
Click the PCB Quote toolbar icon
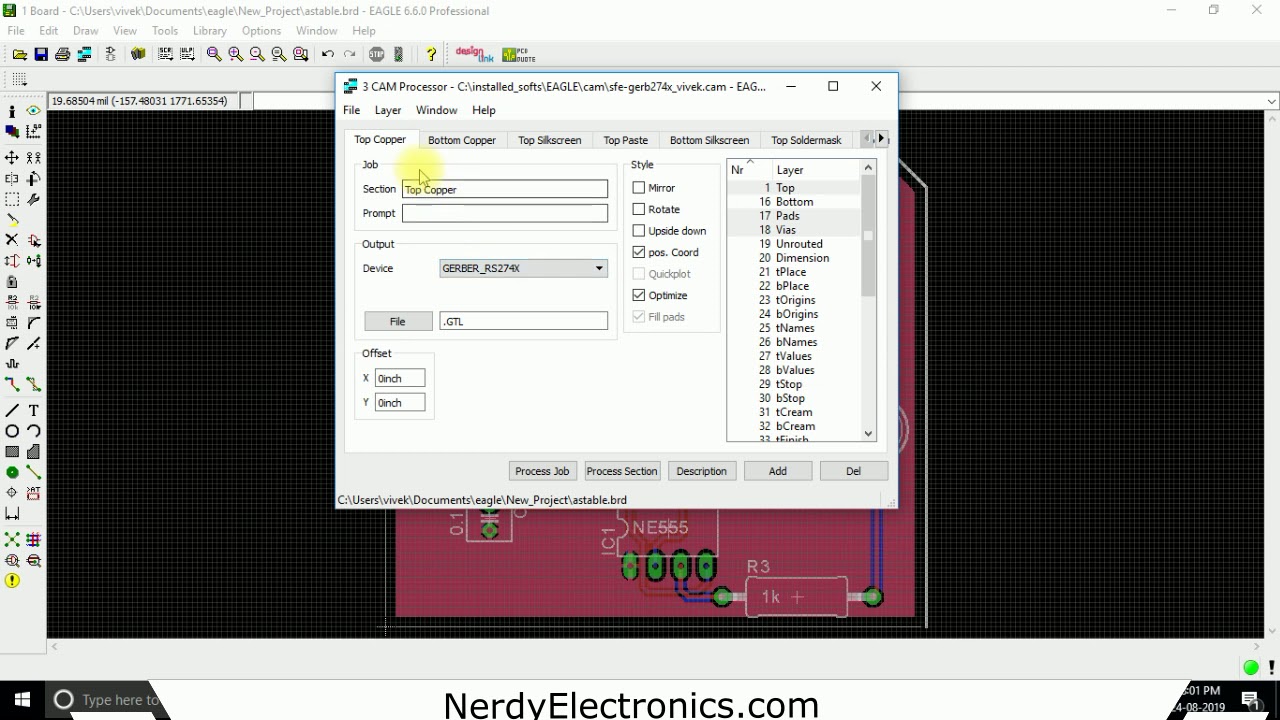pos(518,54)
